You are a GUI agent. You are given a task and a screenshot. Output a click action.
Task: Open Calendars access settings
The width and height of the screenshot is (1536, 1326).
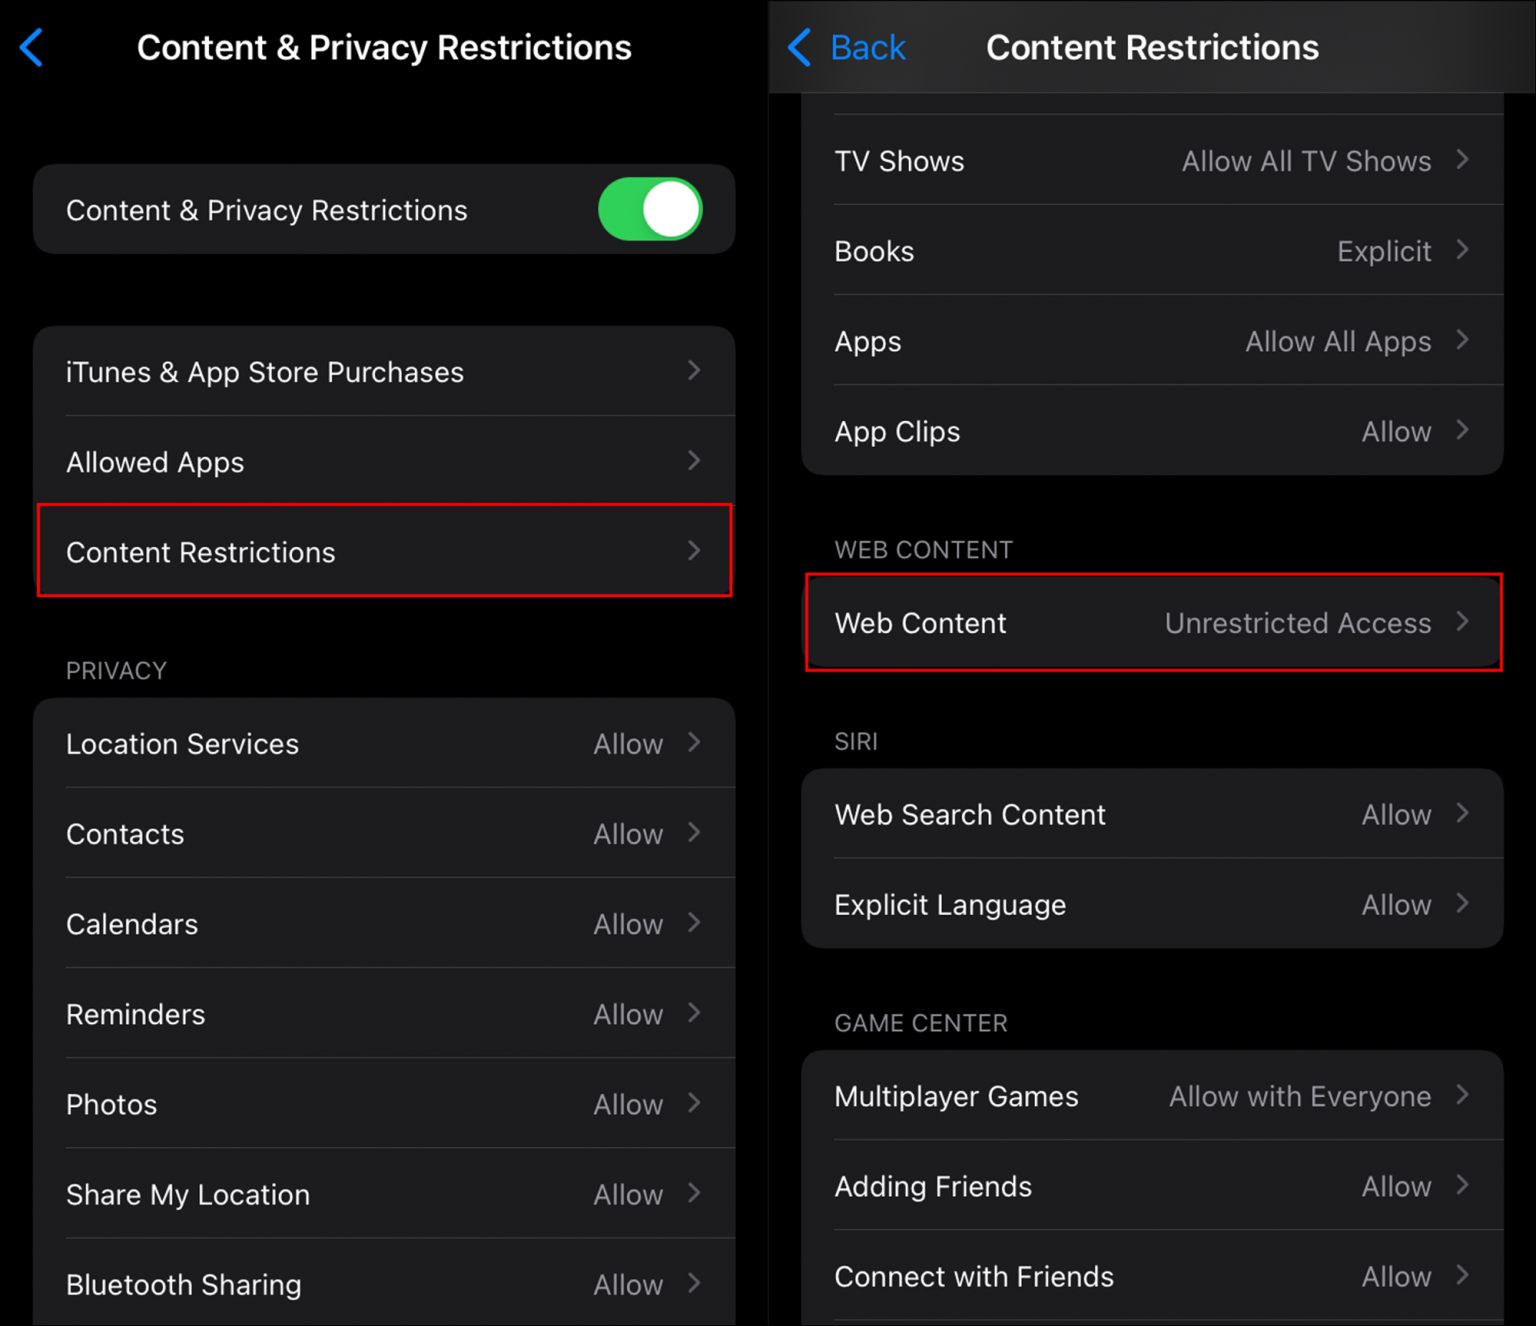pyautogui.click(x=384, y=923)
